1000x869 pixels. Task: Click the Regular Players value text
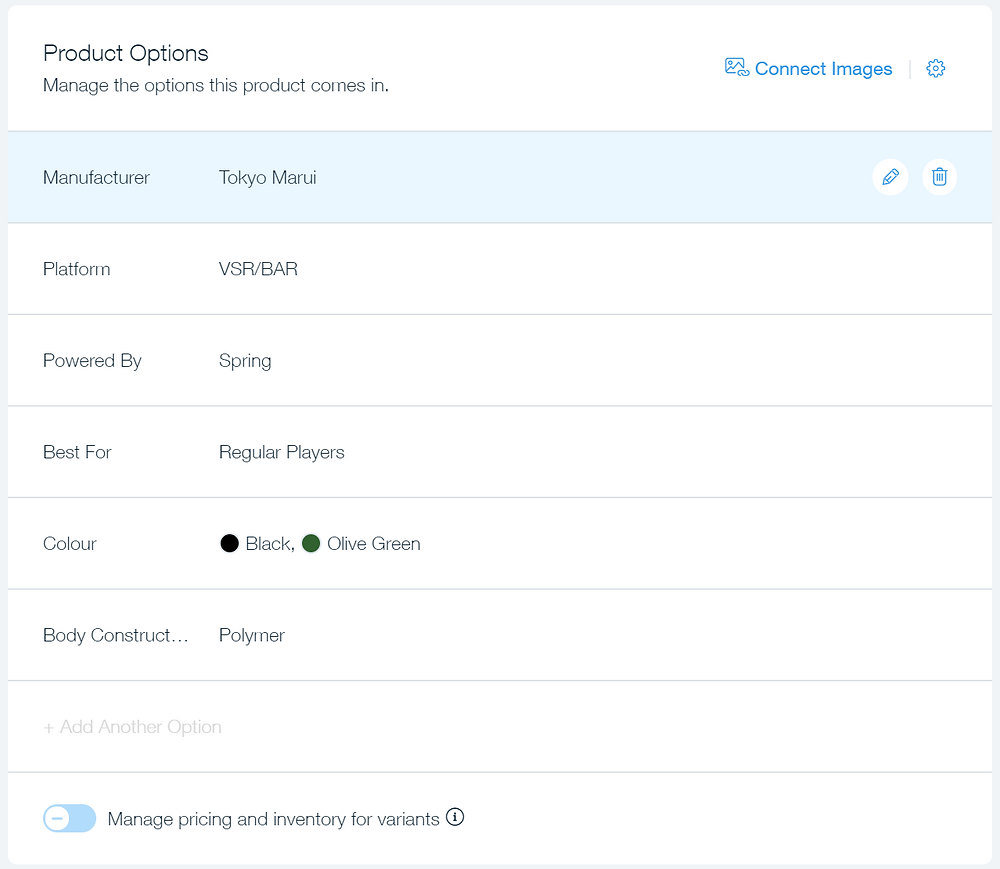coord(281,453)
